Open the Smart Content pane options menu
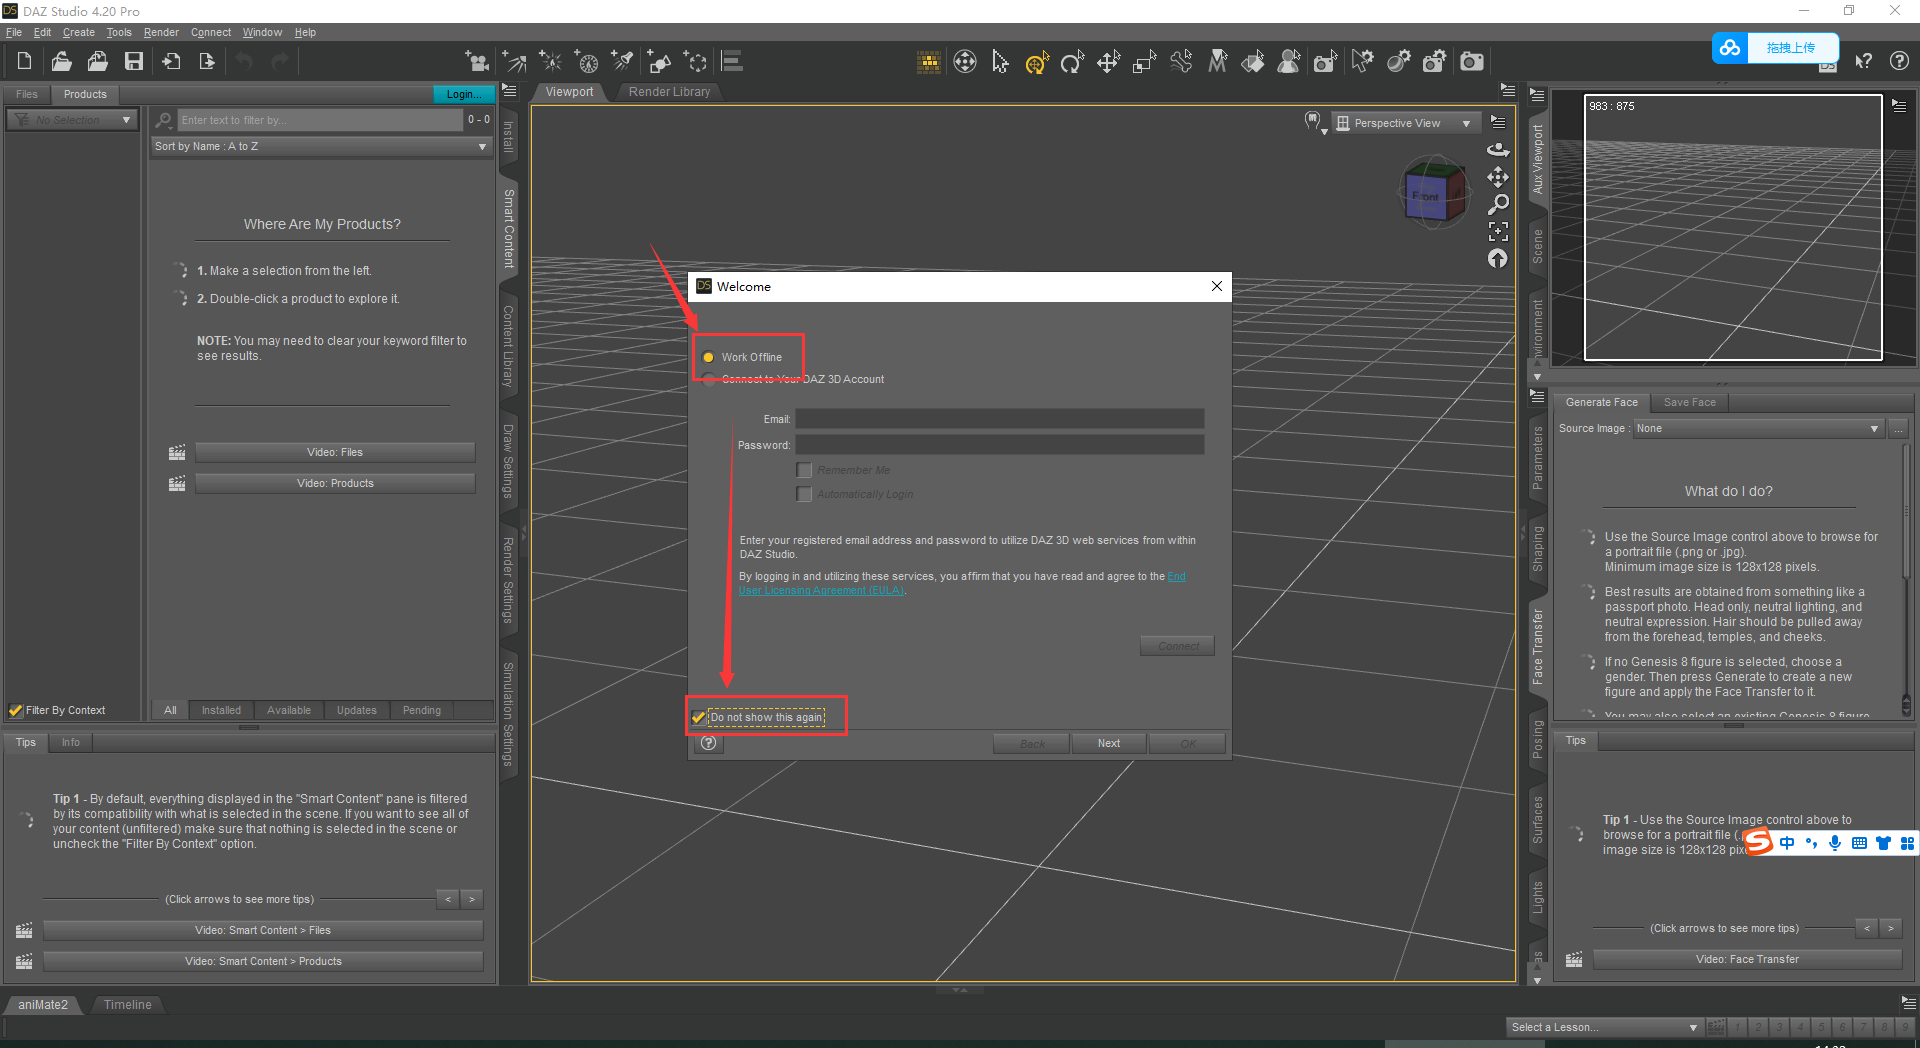1920x1048 pixels. [509, 91]
